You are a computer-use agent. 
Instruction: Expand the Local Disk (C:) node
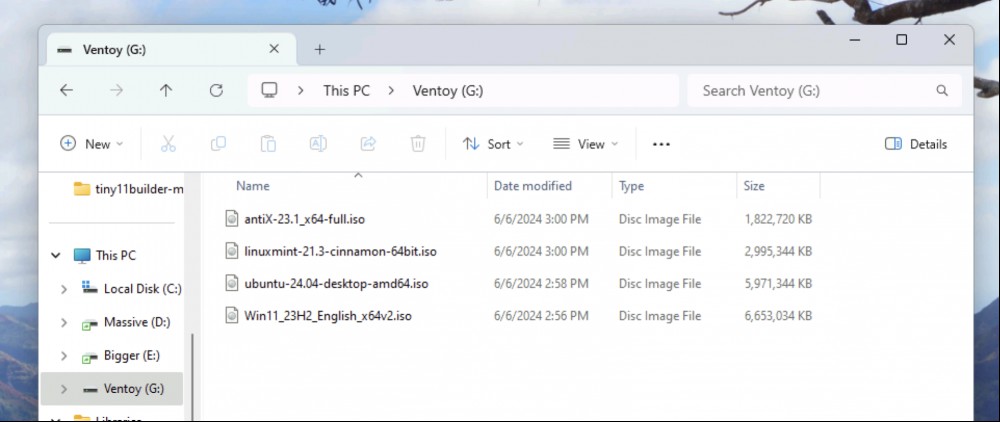[63, 289]
